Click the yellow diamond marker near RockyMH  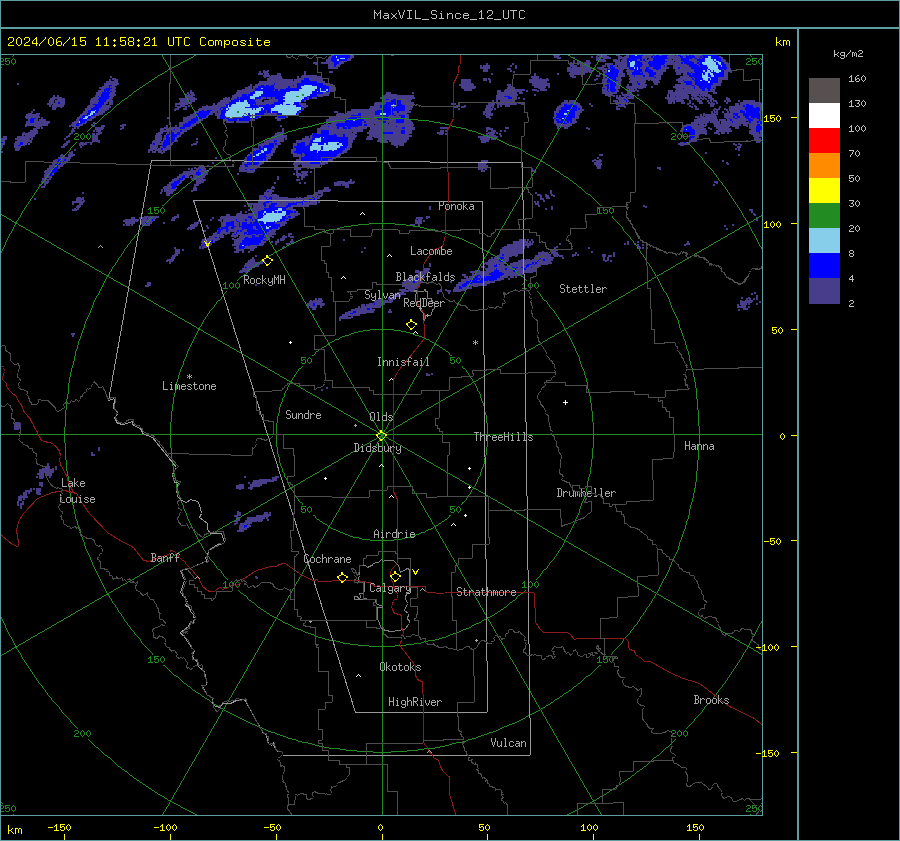click(267, 261)
